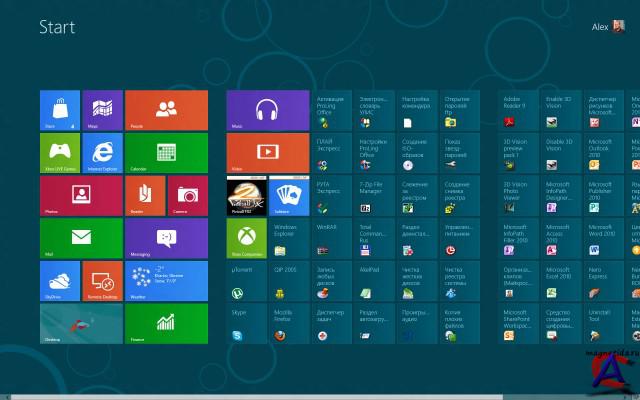Open 3D Vision Photo Viewer tile
640x400 pixels.
[x=518, y=196]
